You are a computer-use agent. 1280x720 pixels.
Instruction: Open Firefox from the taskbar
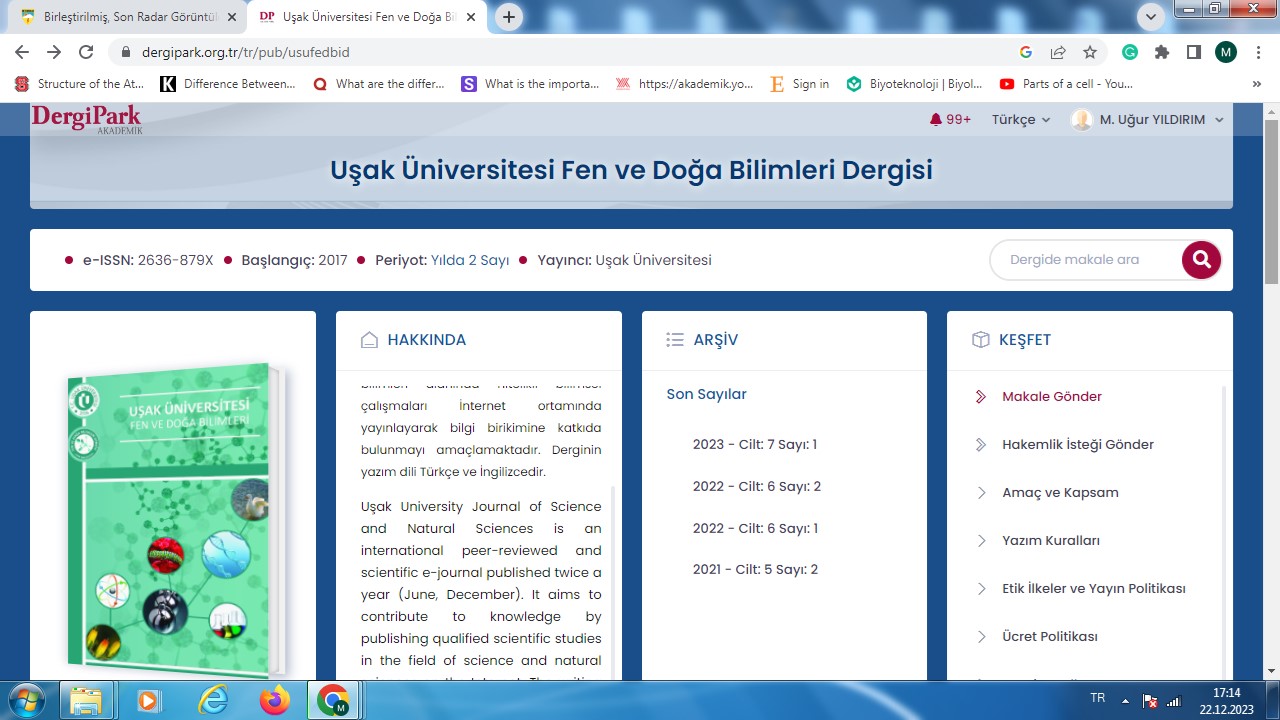click(274, 700)
